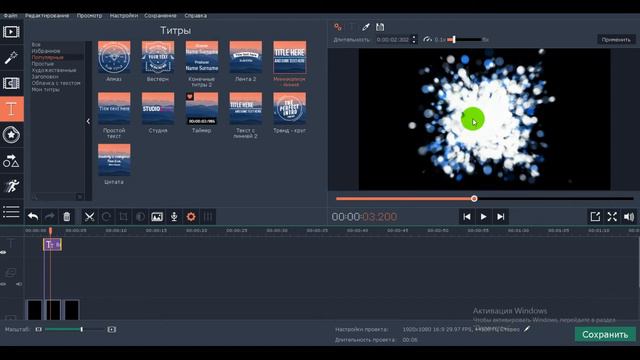This screenshot has width=640, height=360.
Task: Click the orange timeline playhead marker
Action: coord(50,231)
